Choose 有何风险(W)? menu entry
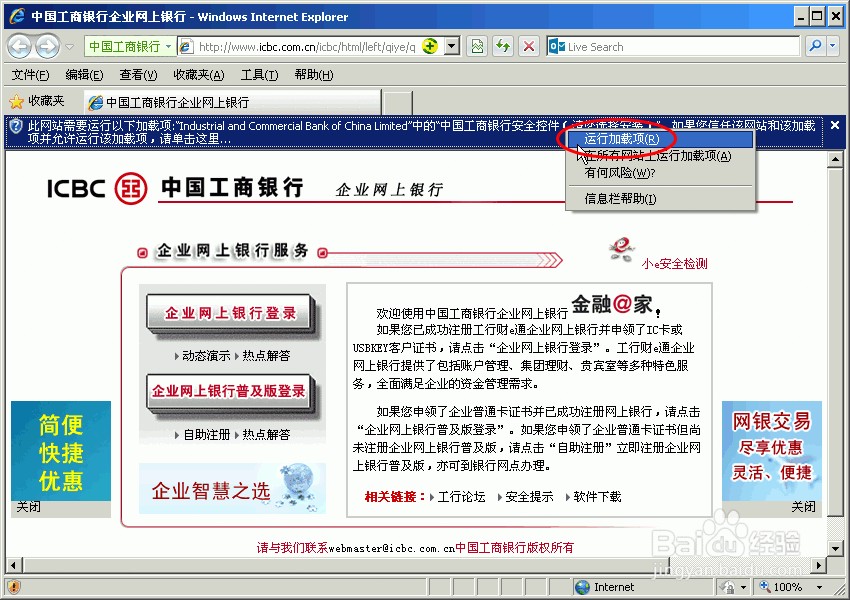This screenshot has height=600, width=850. point(660,173)
